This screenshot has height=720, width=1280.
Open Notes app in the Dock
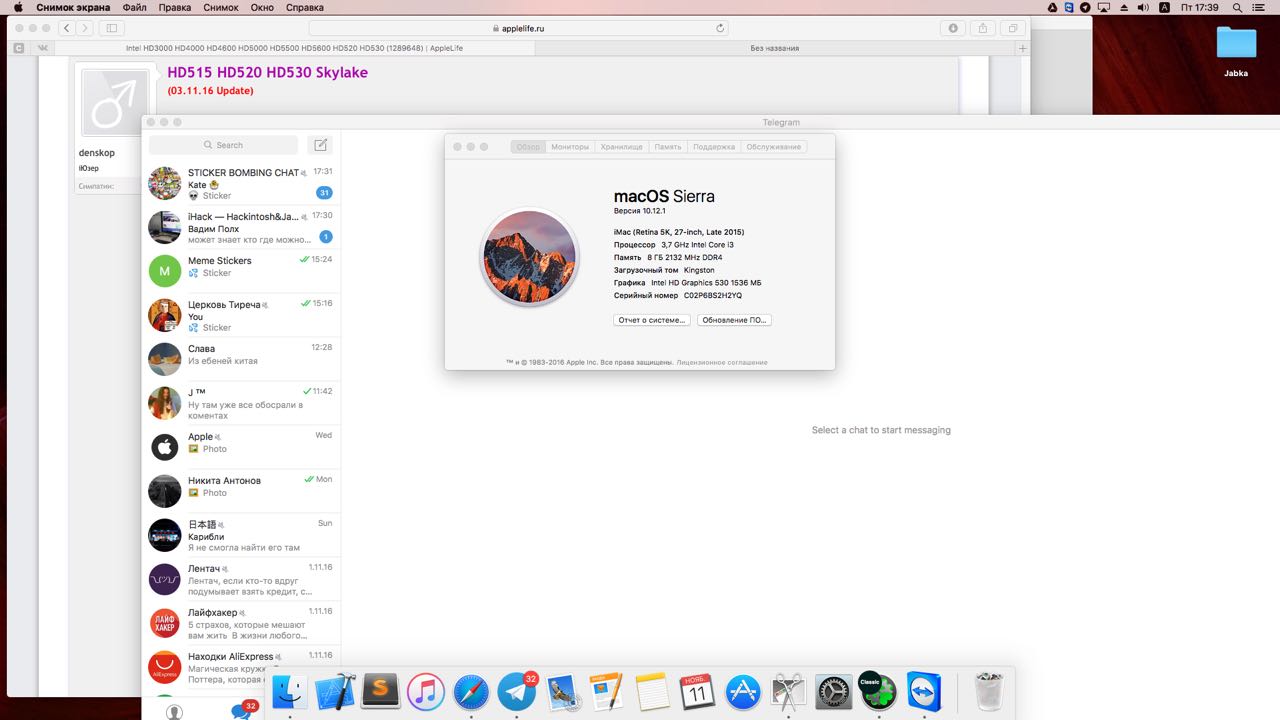point(652,691)
